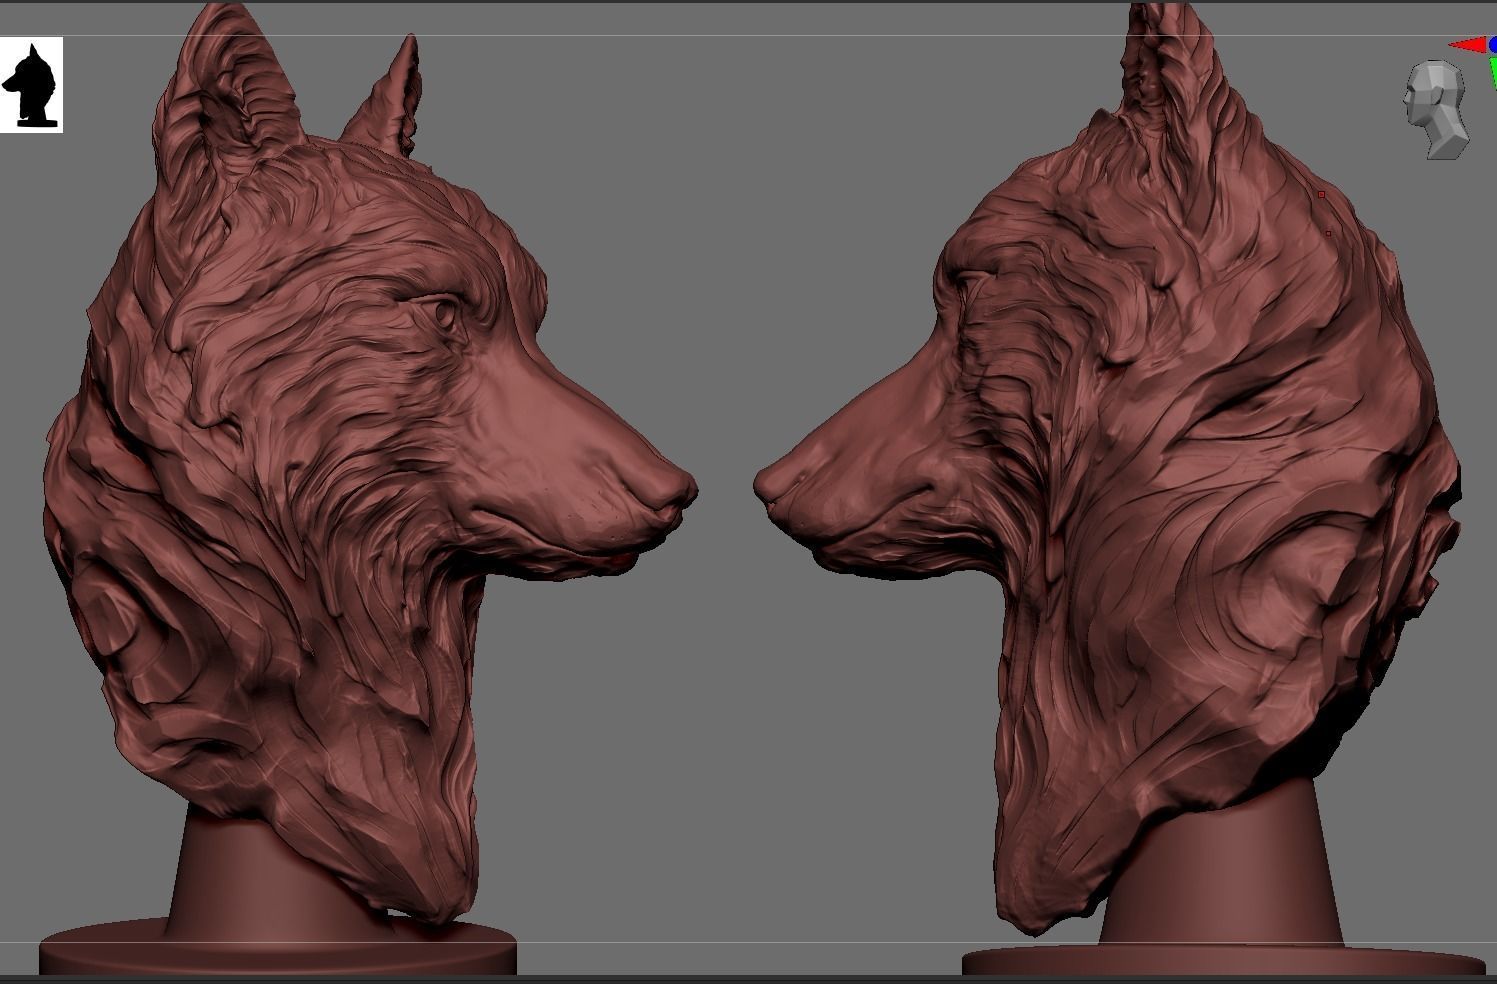Click the red X-axis cone indicator
This screenshot has height=984, width=1497.
tap(1468, 45)
